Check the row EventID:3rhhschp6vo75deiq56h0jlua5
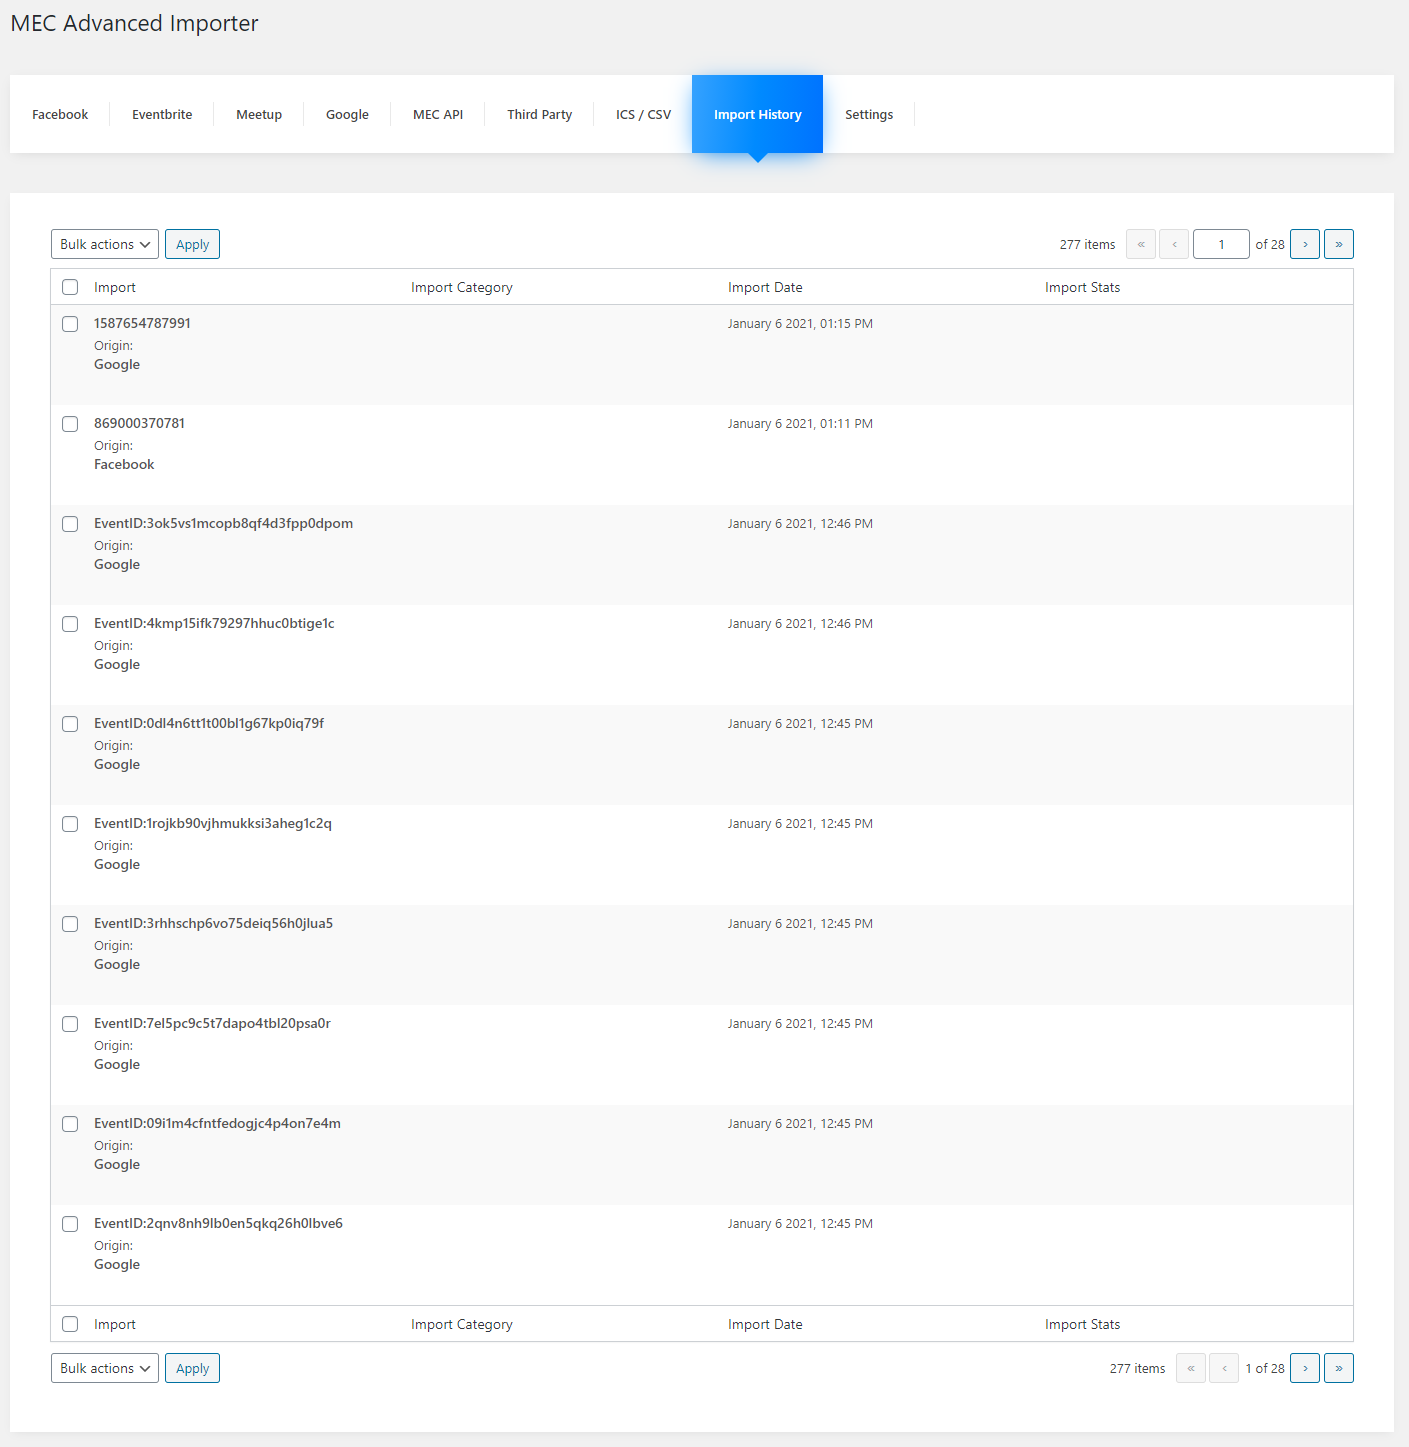The width and height of the screenshot is (1409, 1447). point(70,924)
